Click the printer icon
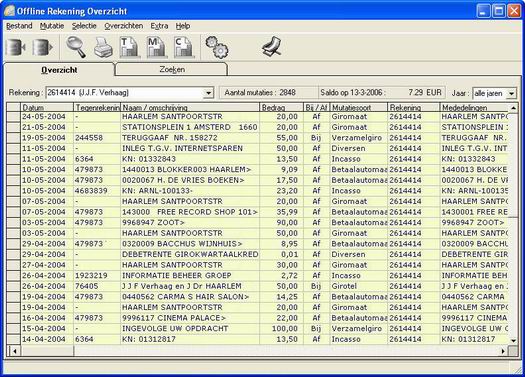Image resolution: width=525 pixels, height=377 pixels. coord(103,48)
